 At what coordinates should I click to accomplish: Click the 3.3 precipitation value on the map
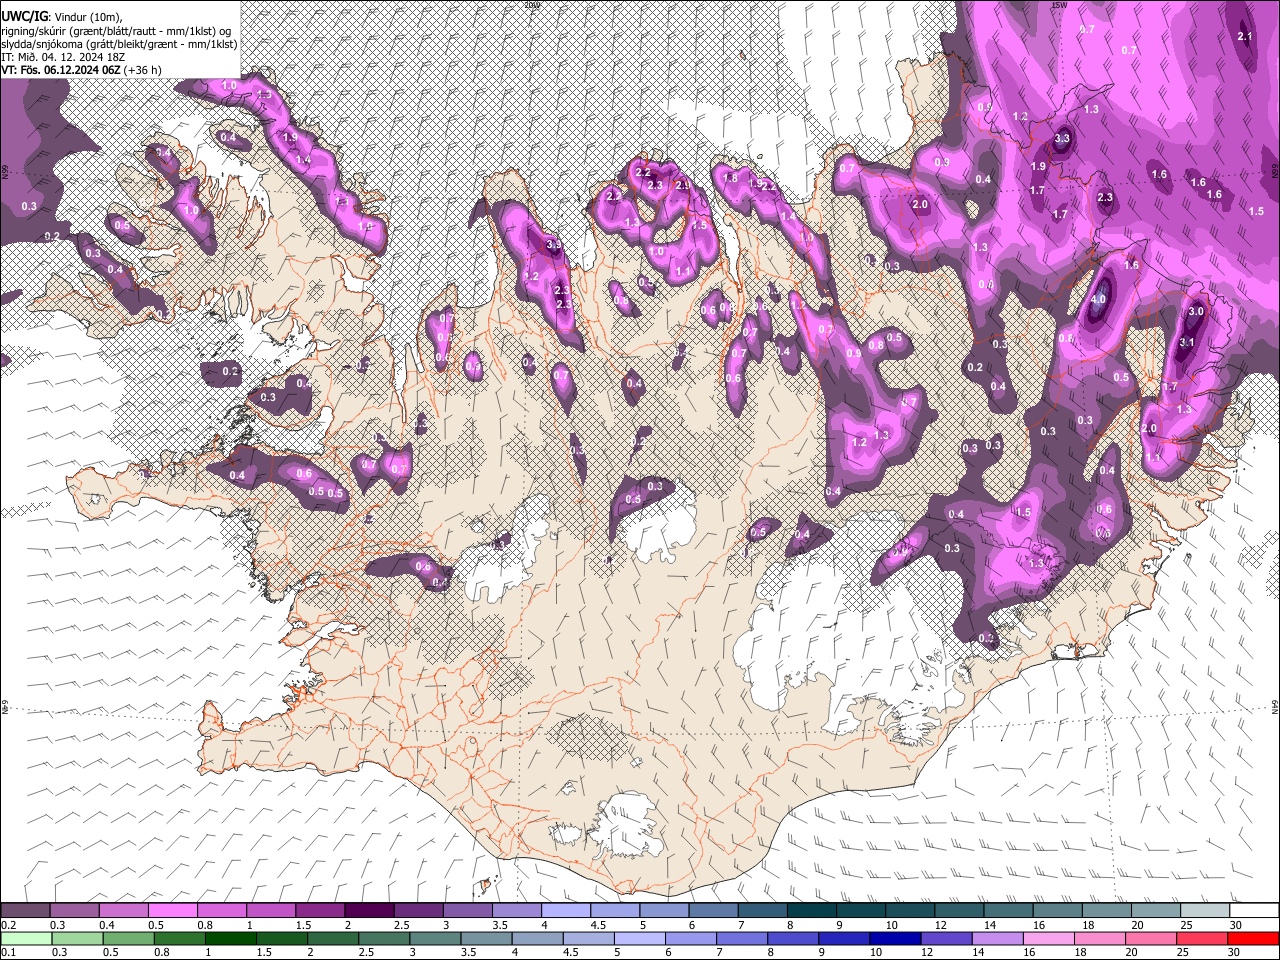pos(1062,139)
